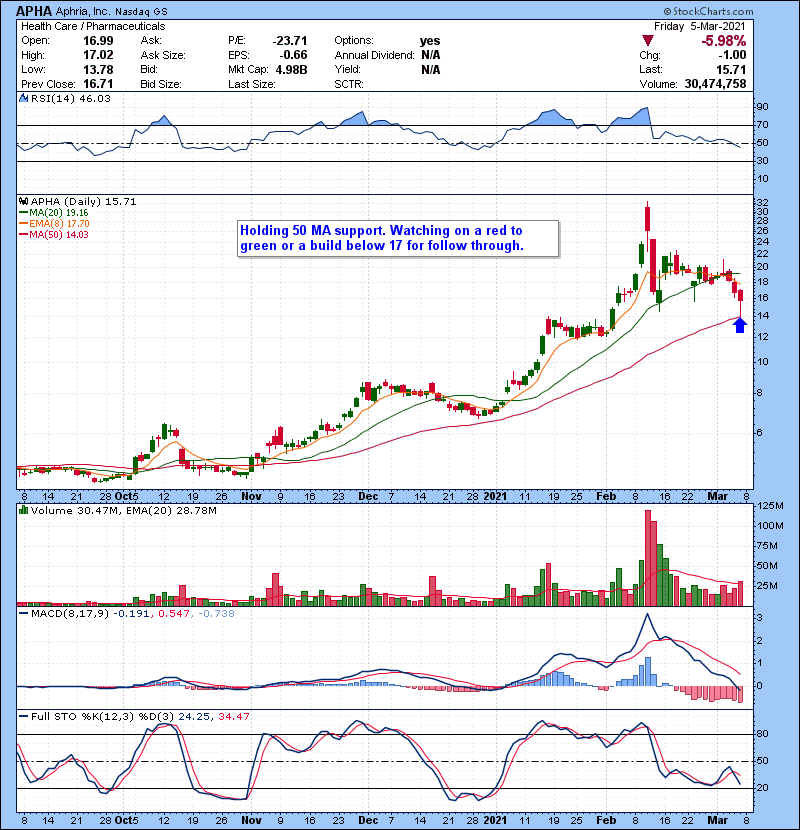800x830 pixels.
Task: Click the 125M volume axis label
Action: click(770, 506)
